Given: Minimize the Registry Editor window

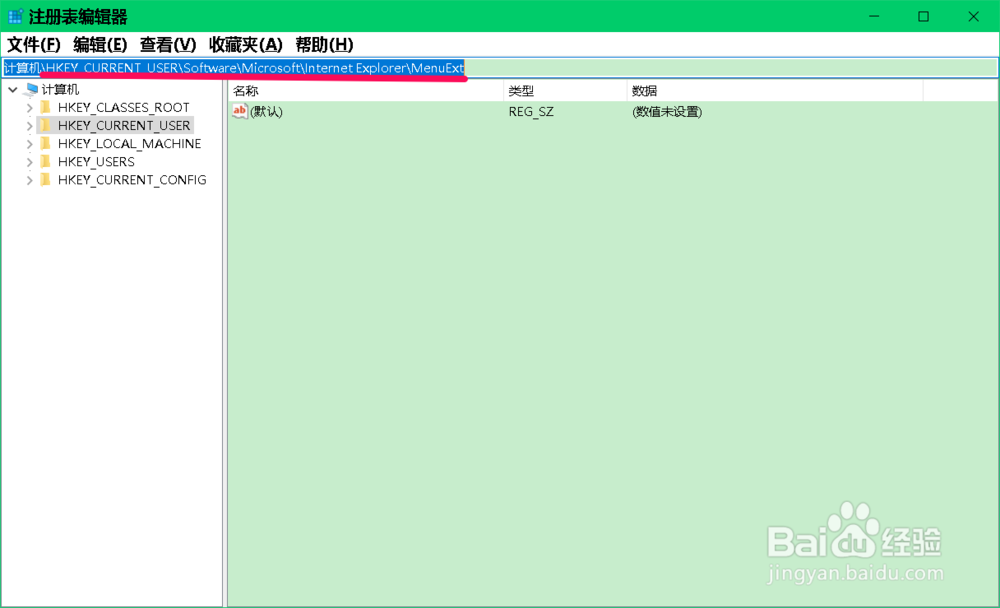Looking at the screenshot, I should 874,16.
